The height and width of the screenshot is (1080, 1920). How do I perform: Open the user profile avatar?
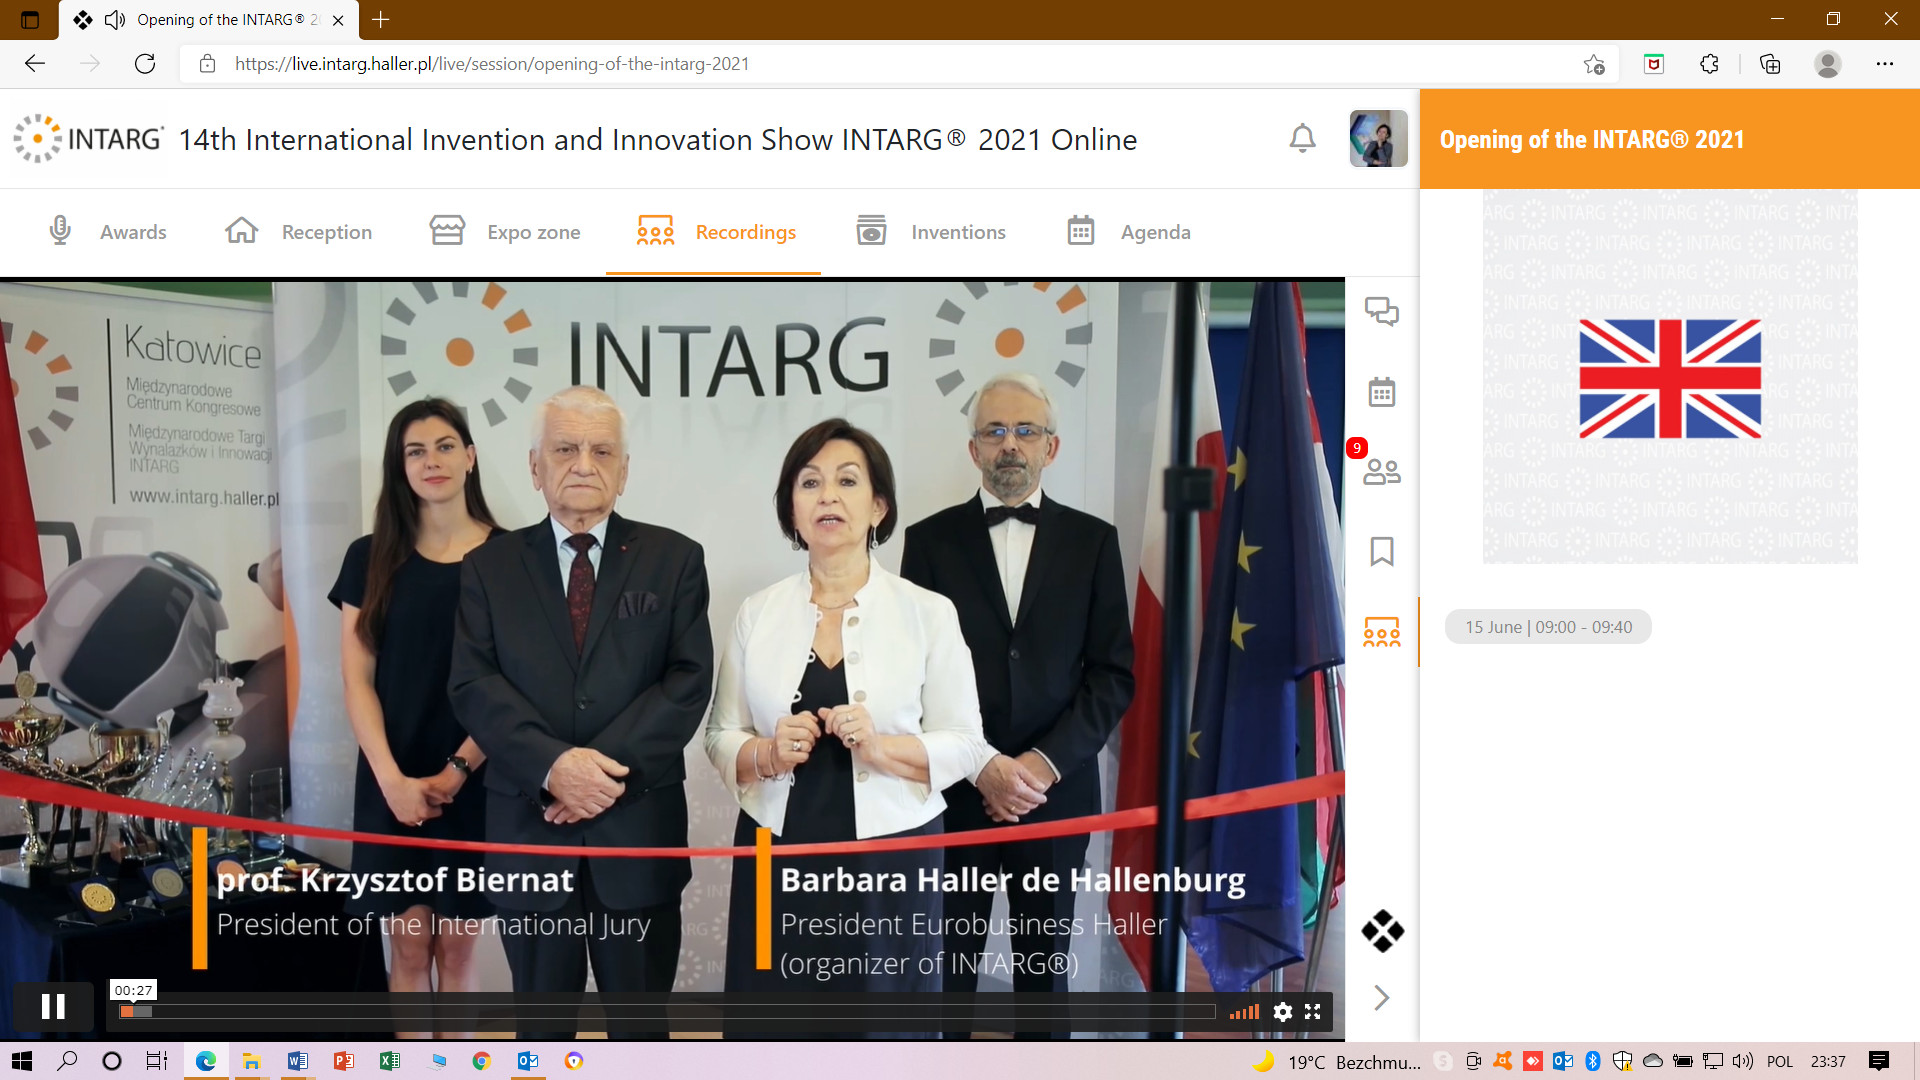[1378, 138]
